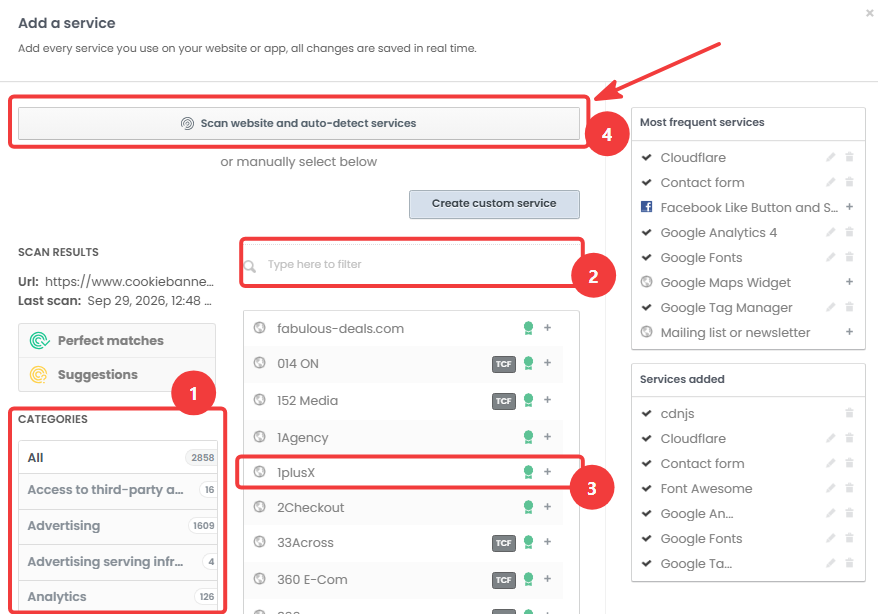
Task: Delete cdnjs from Services added
Action: [x=849, y=413]
